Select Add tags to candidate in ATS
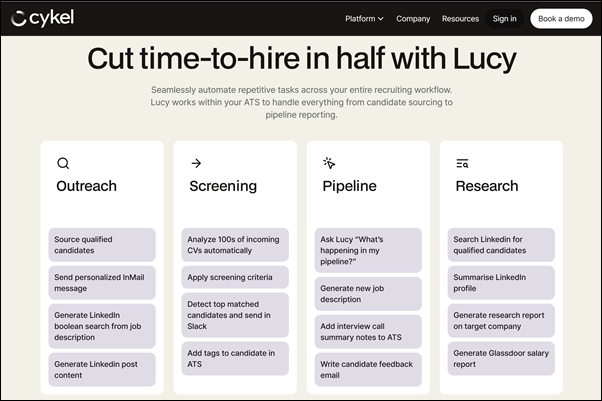602x401 pixels. pyautogui.click(x=235, y=358)
